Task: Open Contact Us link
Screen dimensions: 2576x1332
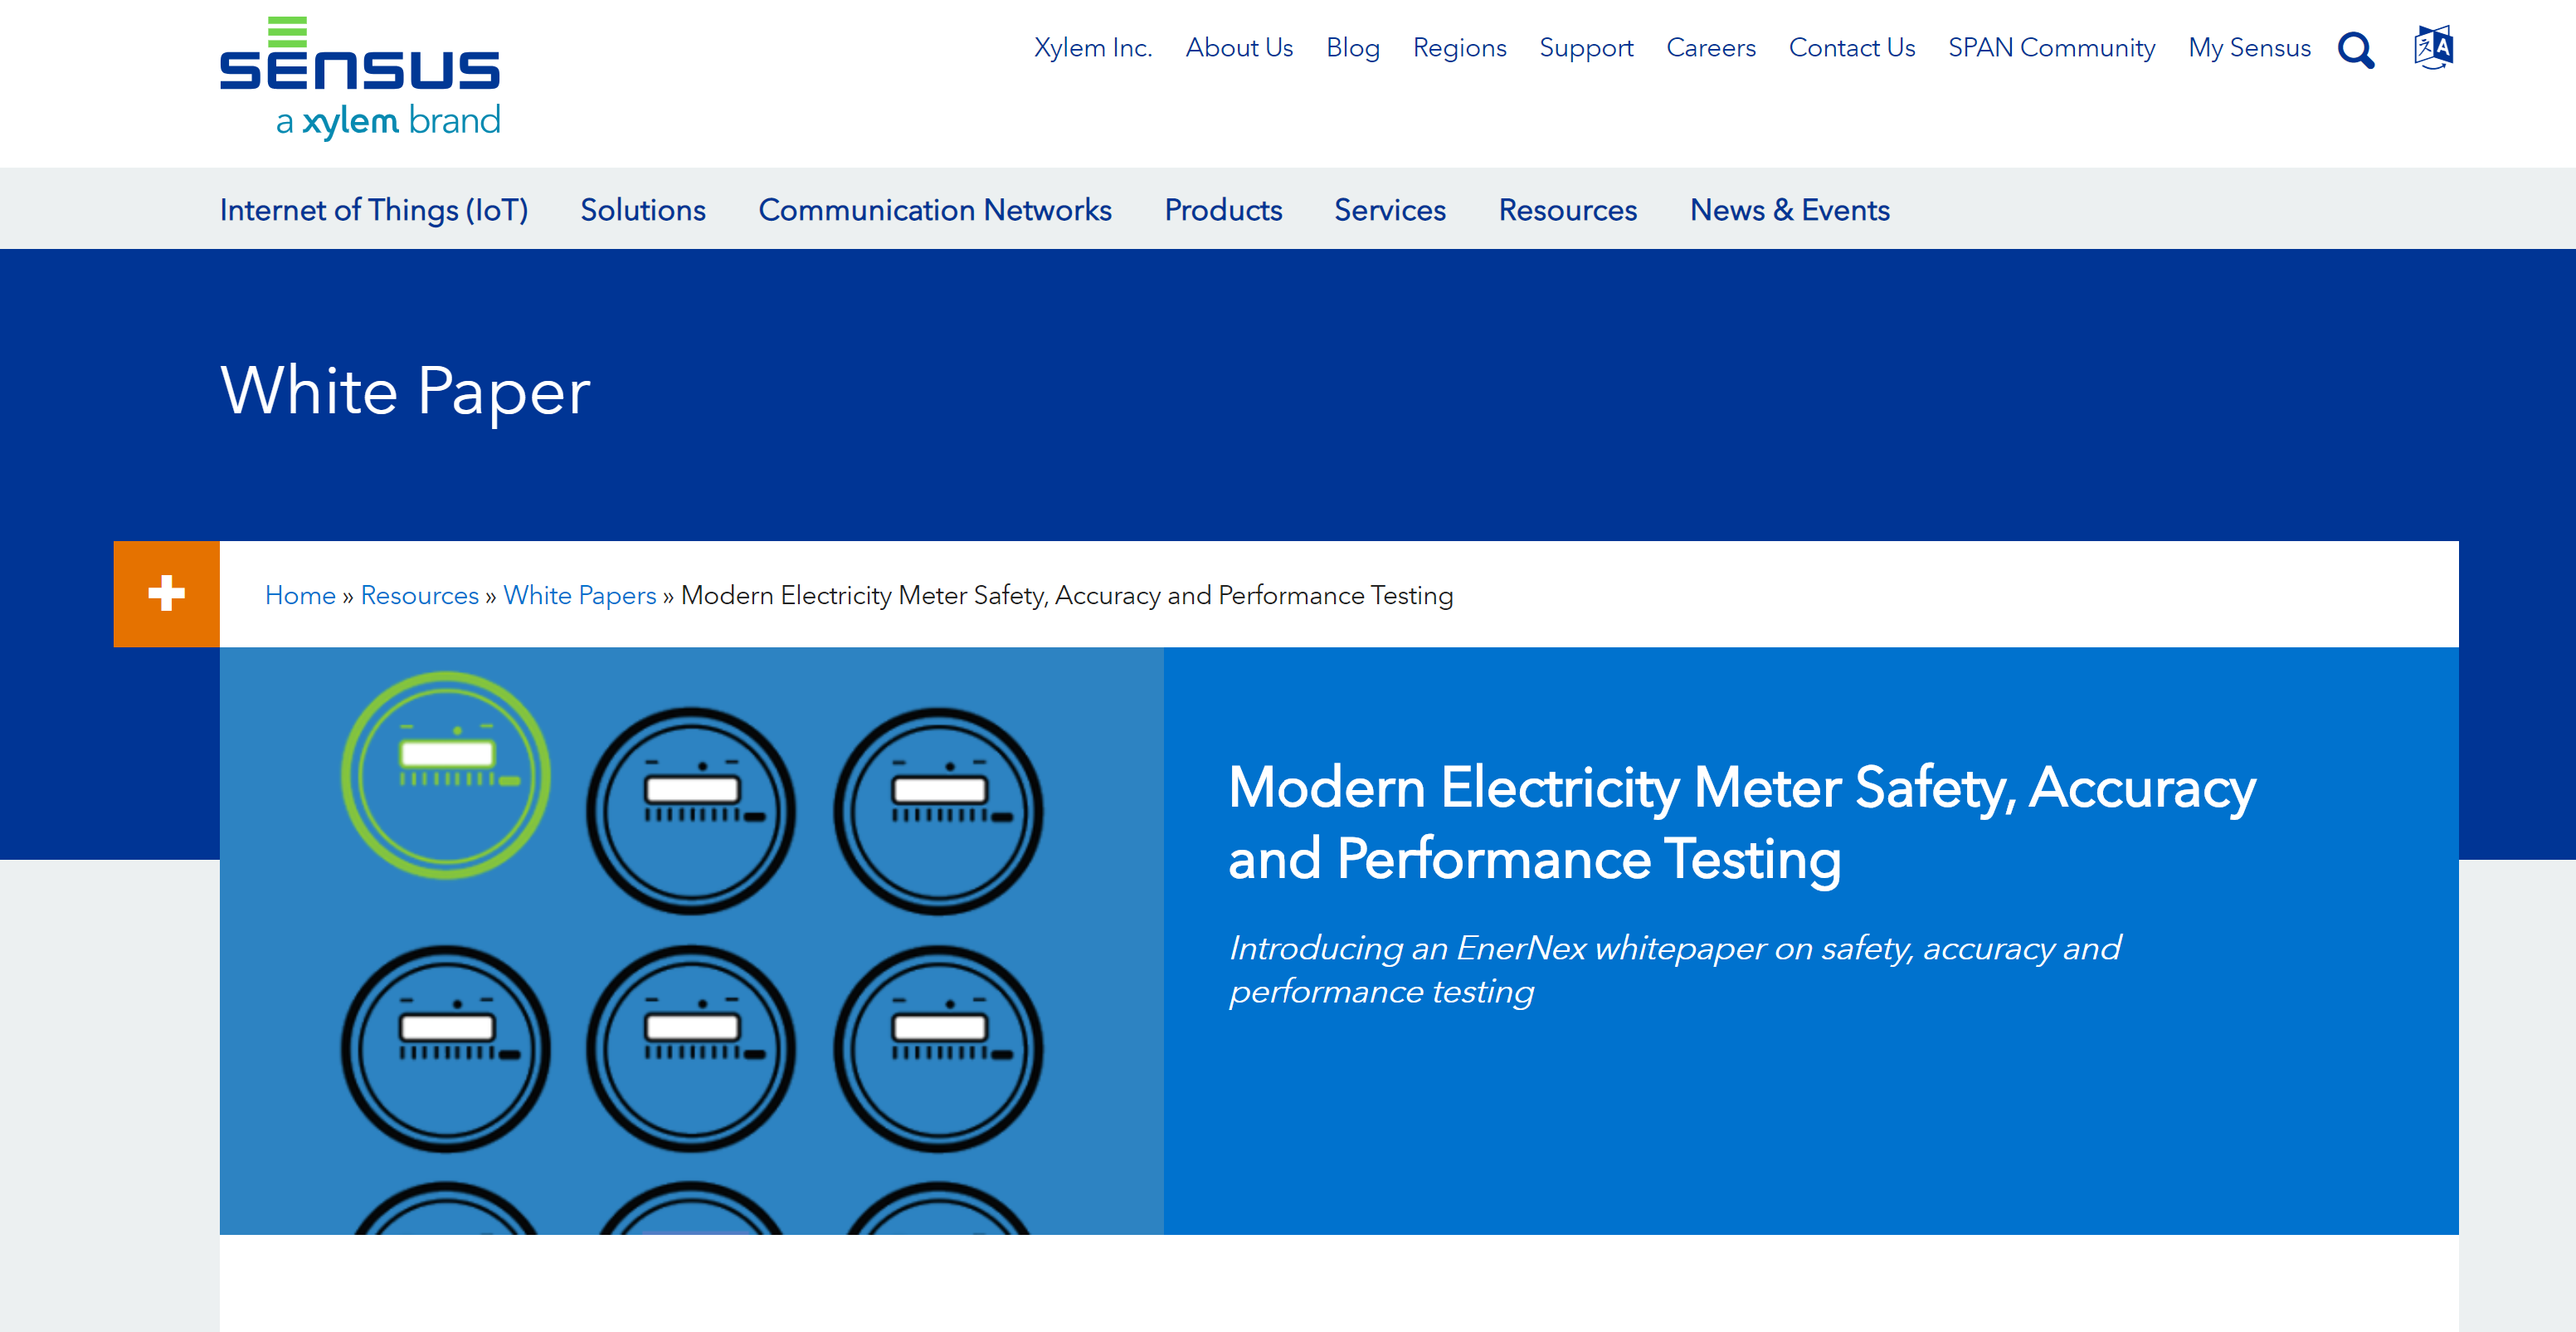Action: tap(1852, 47)
